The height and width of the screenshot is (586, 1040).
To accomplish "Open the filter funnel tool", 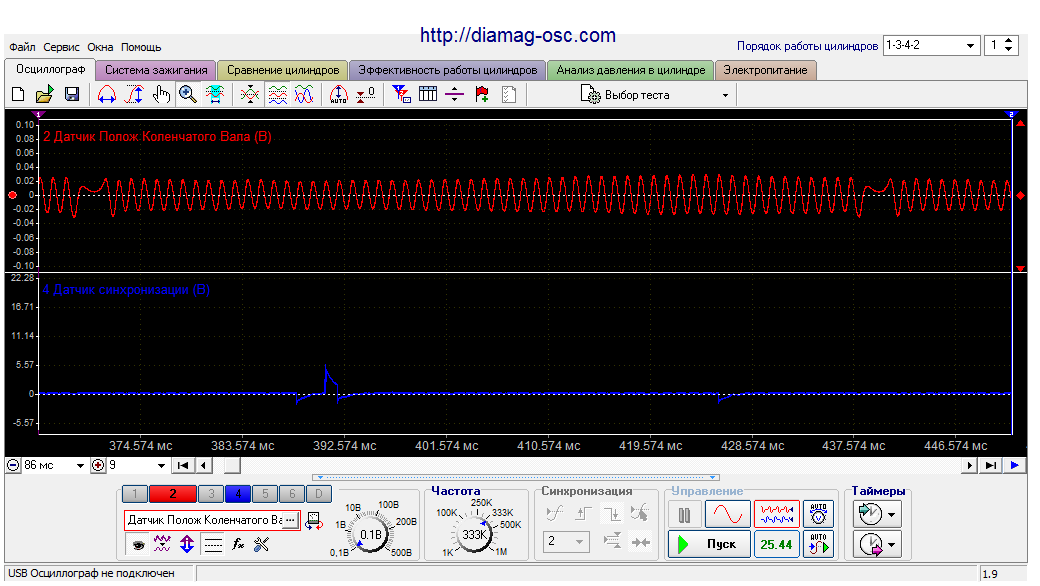I will coord(401,95).
